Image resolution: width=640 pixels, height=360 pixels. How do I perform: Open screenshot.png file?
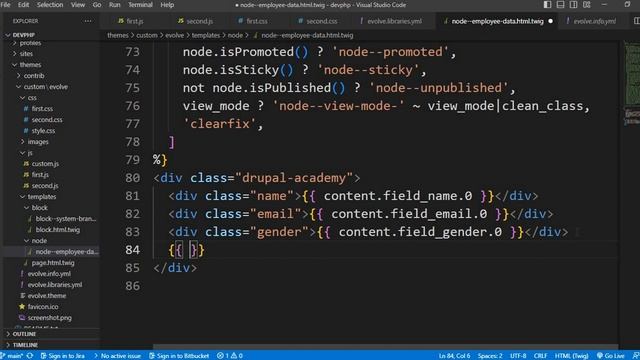pos(49,318)
